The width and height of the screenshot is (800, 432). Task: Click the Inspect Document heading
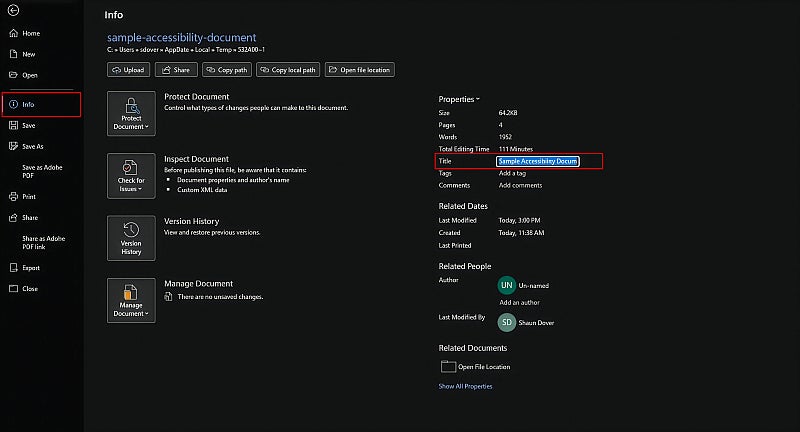click(x=196, y=159)
